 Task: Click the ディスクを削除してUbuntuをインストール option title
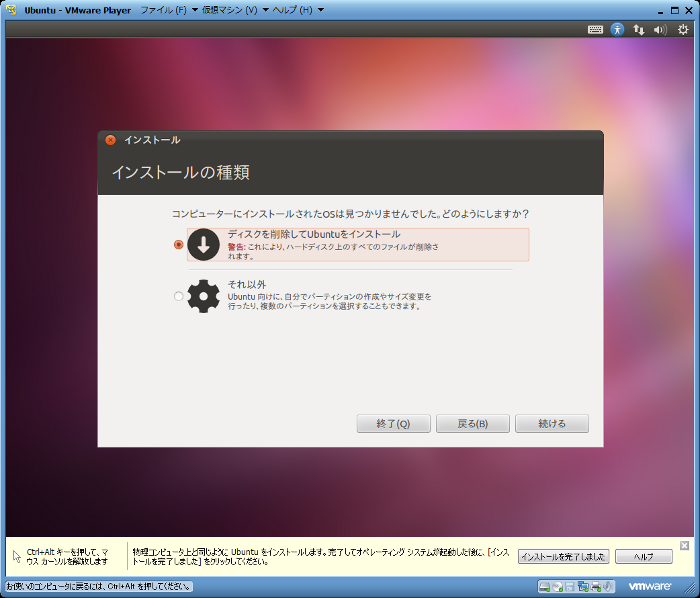[314, 234]
